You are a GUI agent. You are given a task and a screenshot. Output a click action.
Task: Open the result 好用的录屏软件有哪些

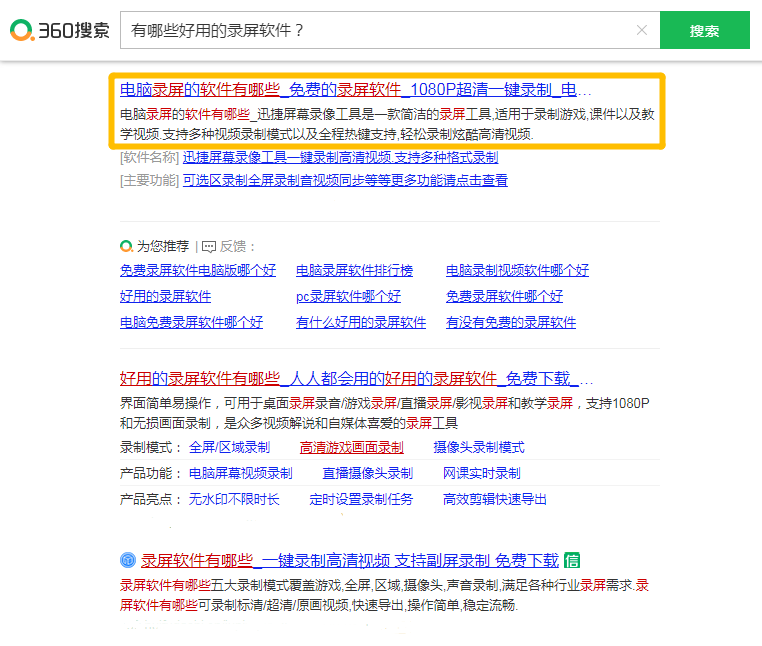[x=356, y=379]
